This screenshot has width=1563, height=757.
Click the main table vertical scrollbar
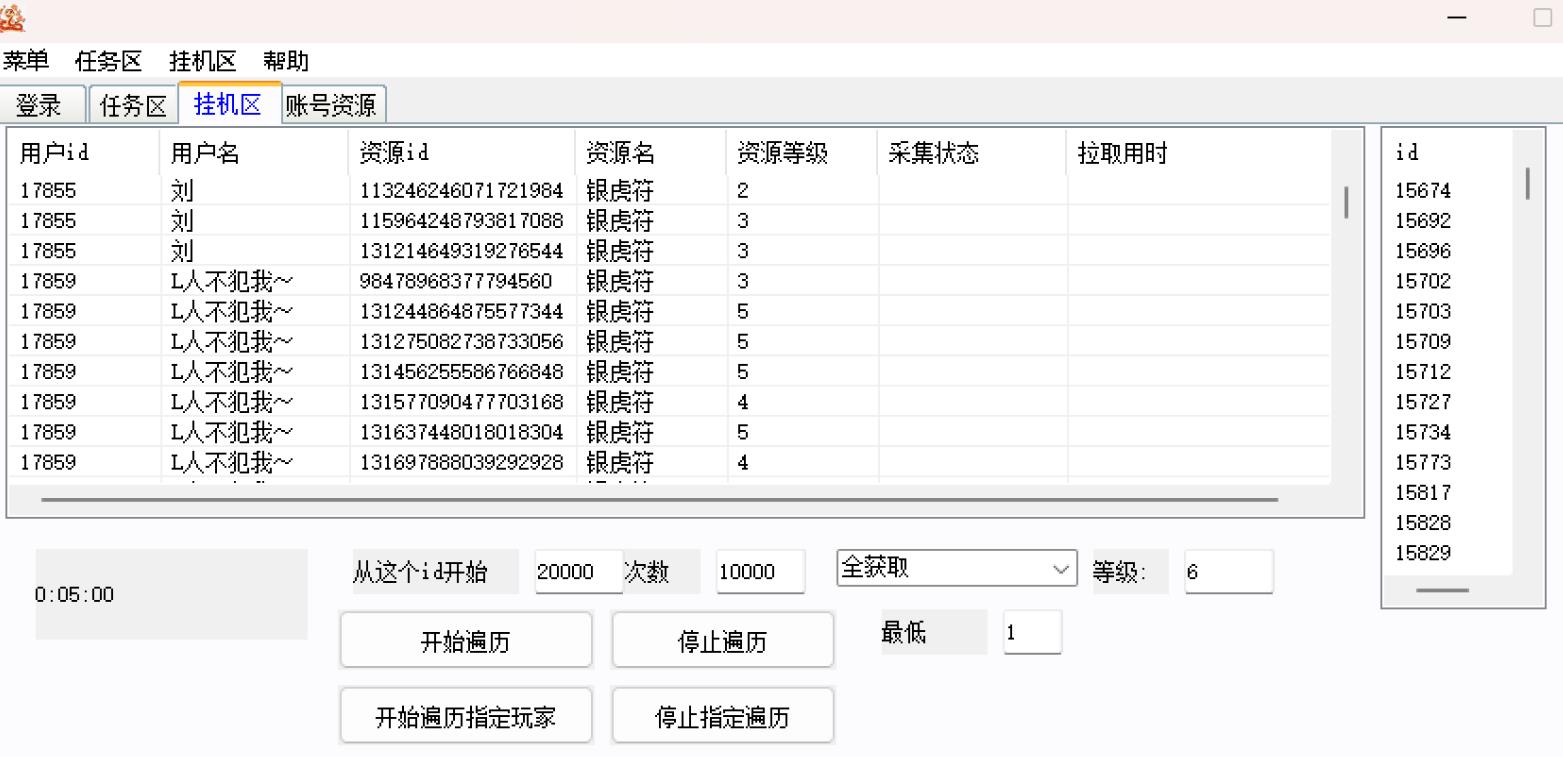point(1346,202)
